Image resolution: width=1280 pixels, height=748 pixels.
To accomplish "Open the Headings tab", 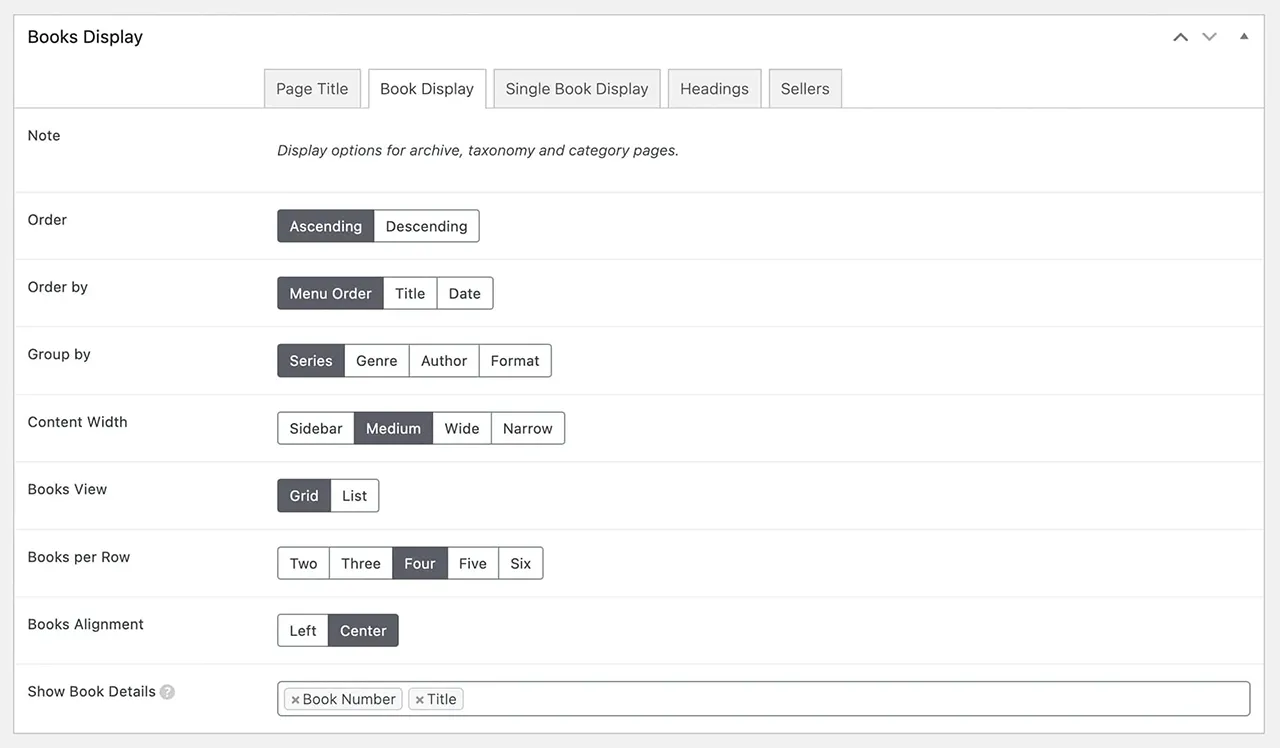I will click(x=714, y=88).
